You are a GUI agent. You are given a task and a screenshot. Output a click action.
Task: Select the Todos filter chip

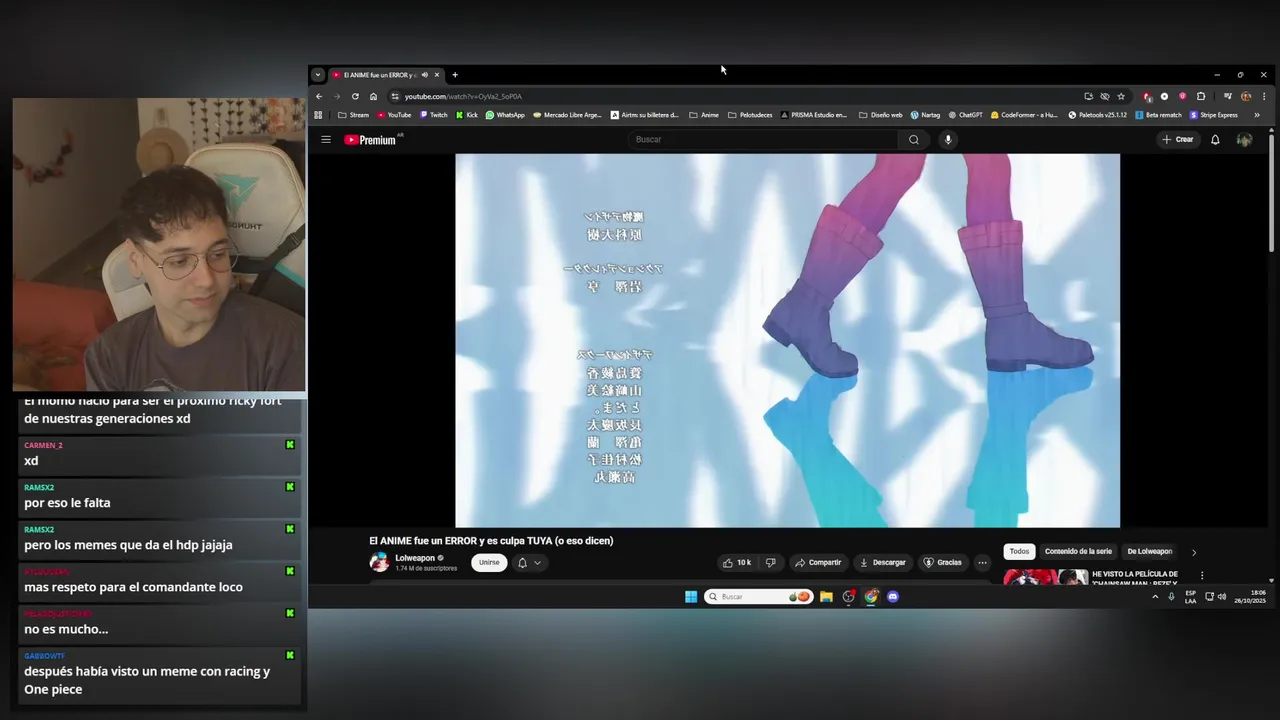coord(1019,551)
